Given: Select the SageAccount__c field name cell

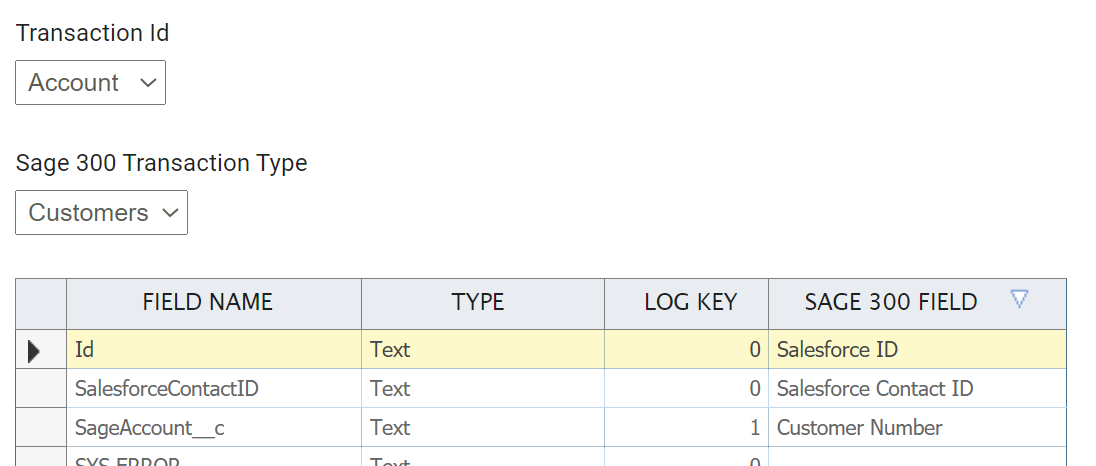Looking at the screenshot, I should pos(213,428).
